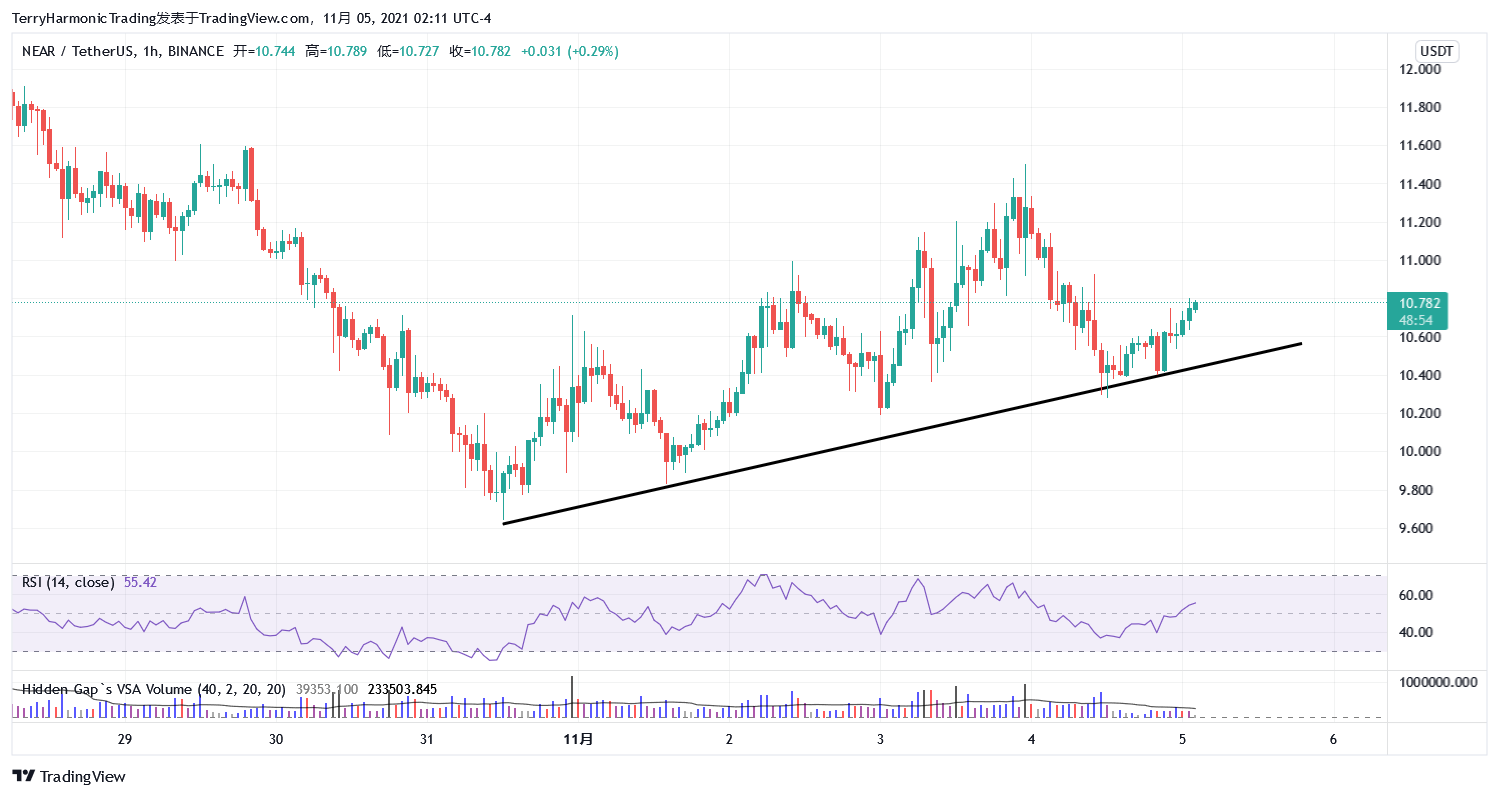Click the percent change (+0.29%)
The height and width of the screenshot is (797, 1499).
pyautogui.click(x=593, y=51)
